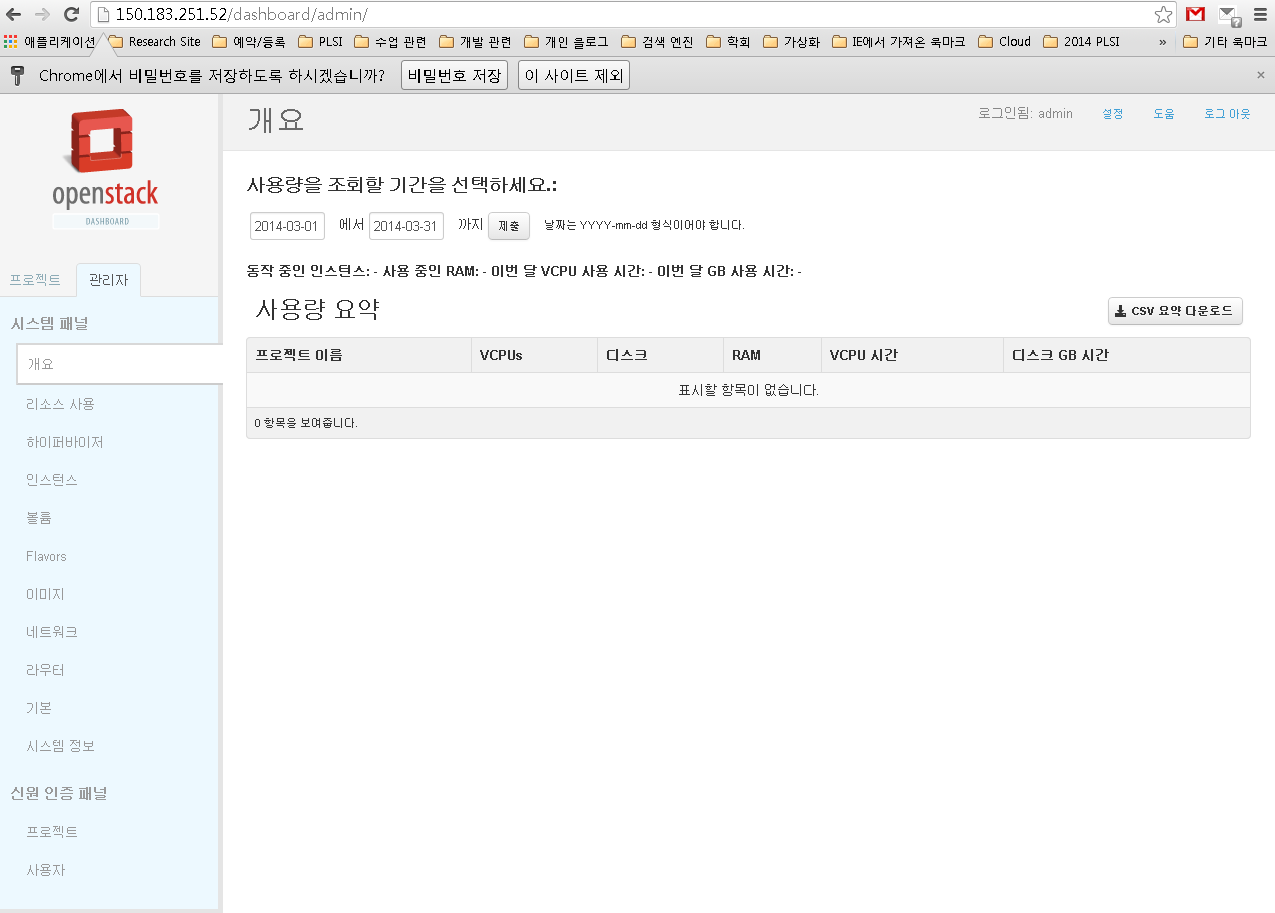Click the 제출 button

[508, 226]
